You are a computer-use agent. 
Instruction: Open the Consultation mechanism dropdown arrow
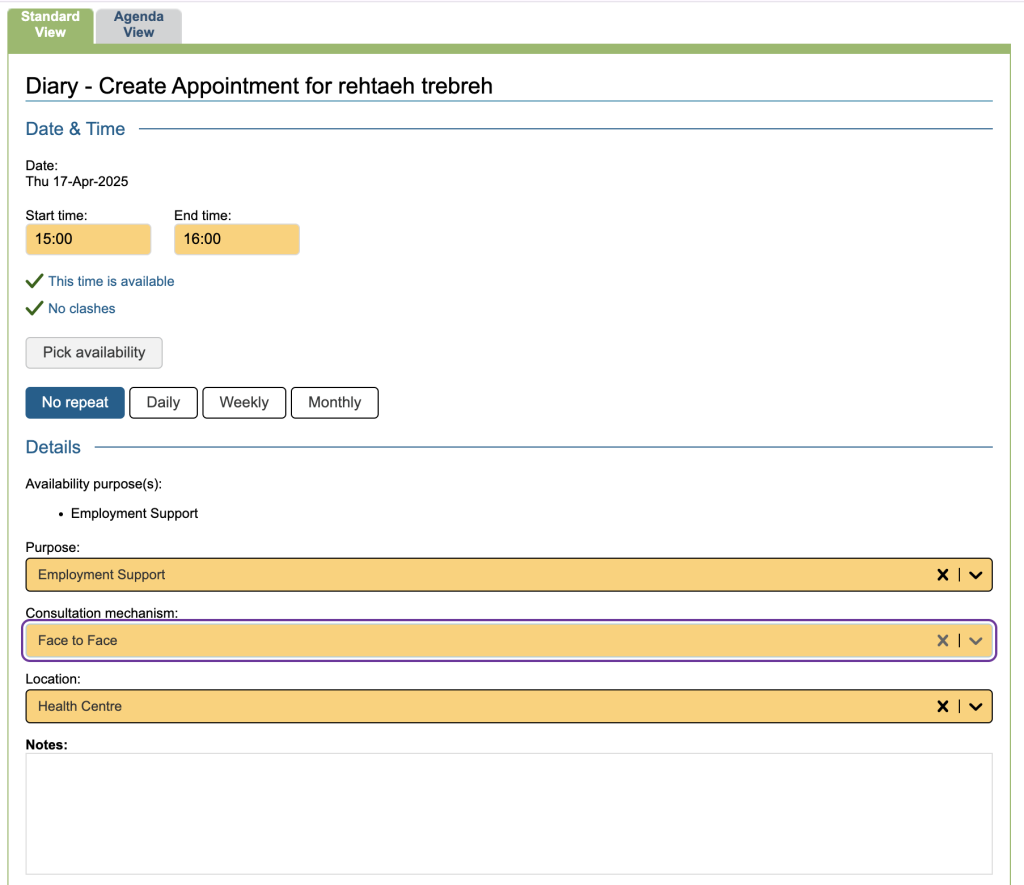(x=976, y=641)
